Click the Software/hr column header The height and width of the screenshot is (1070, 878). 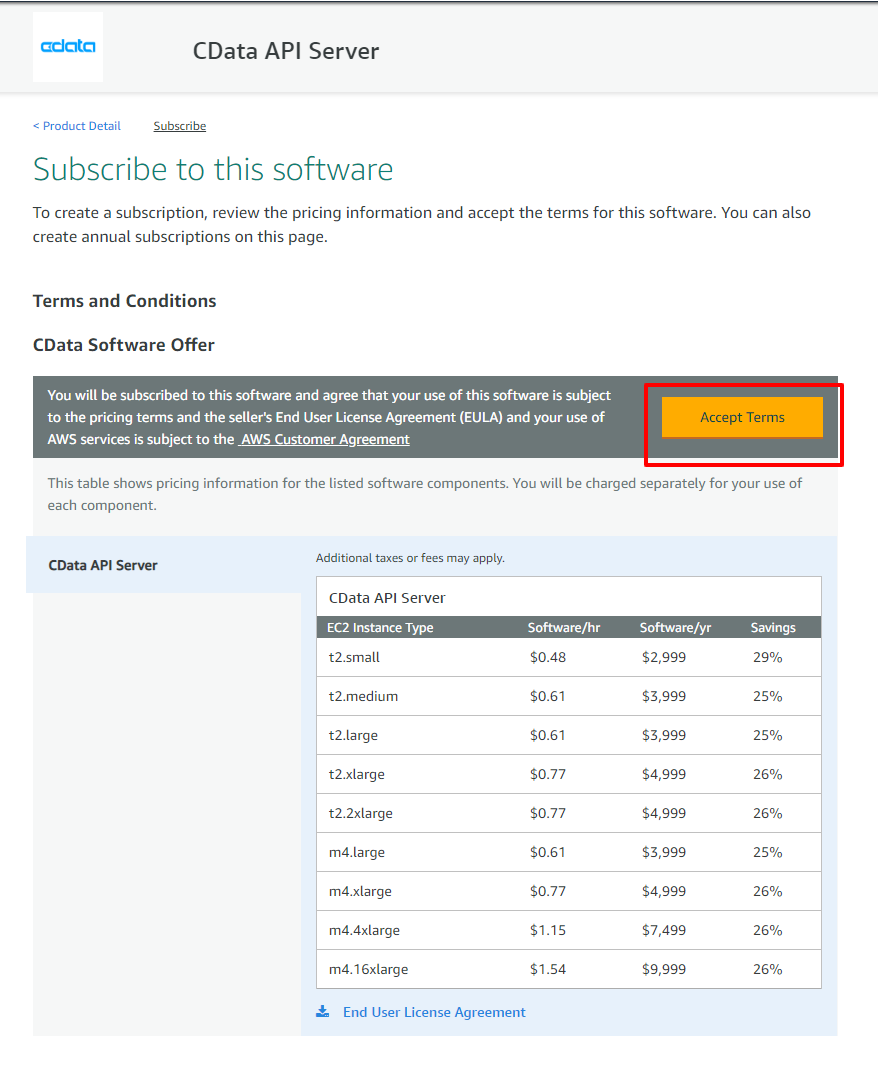pos(564,628)
